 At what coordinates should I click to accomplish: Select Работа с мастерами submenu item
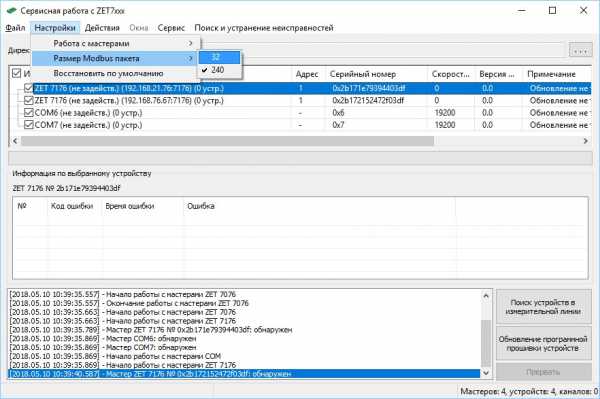115,44
